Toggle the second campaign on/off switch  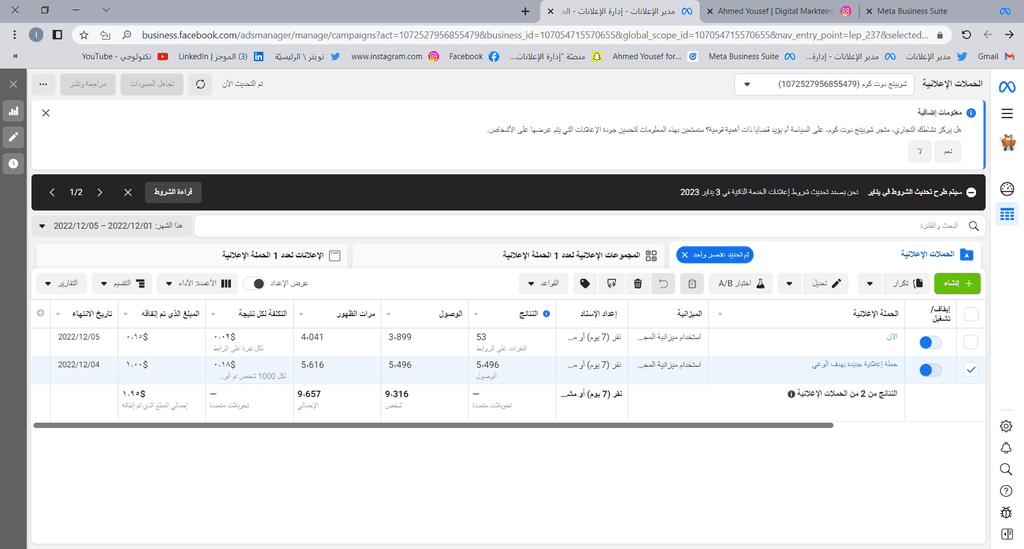coord(930,370)
